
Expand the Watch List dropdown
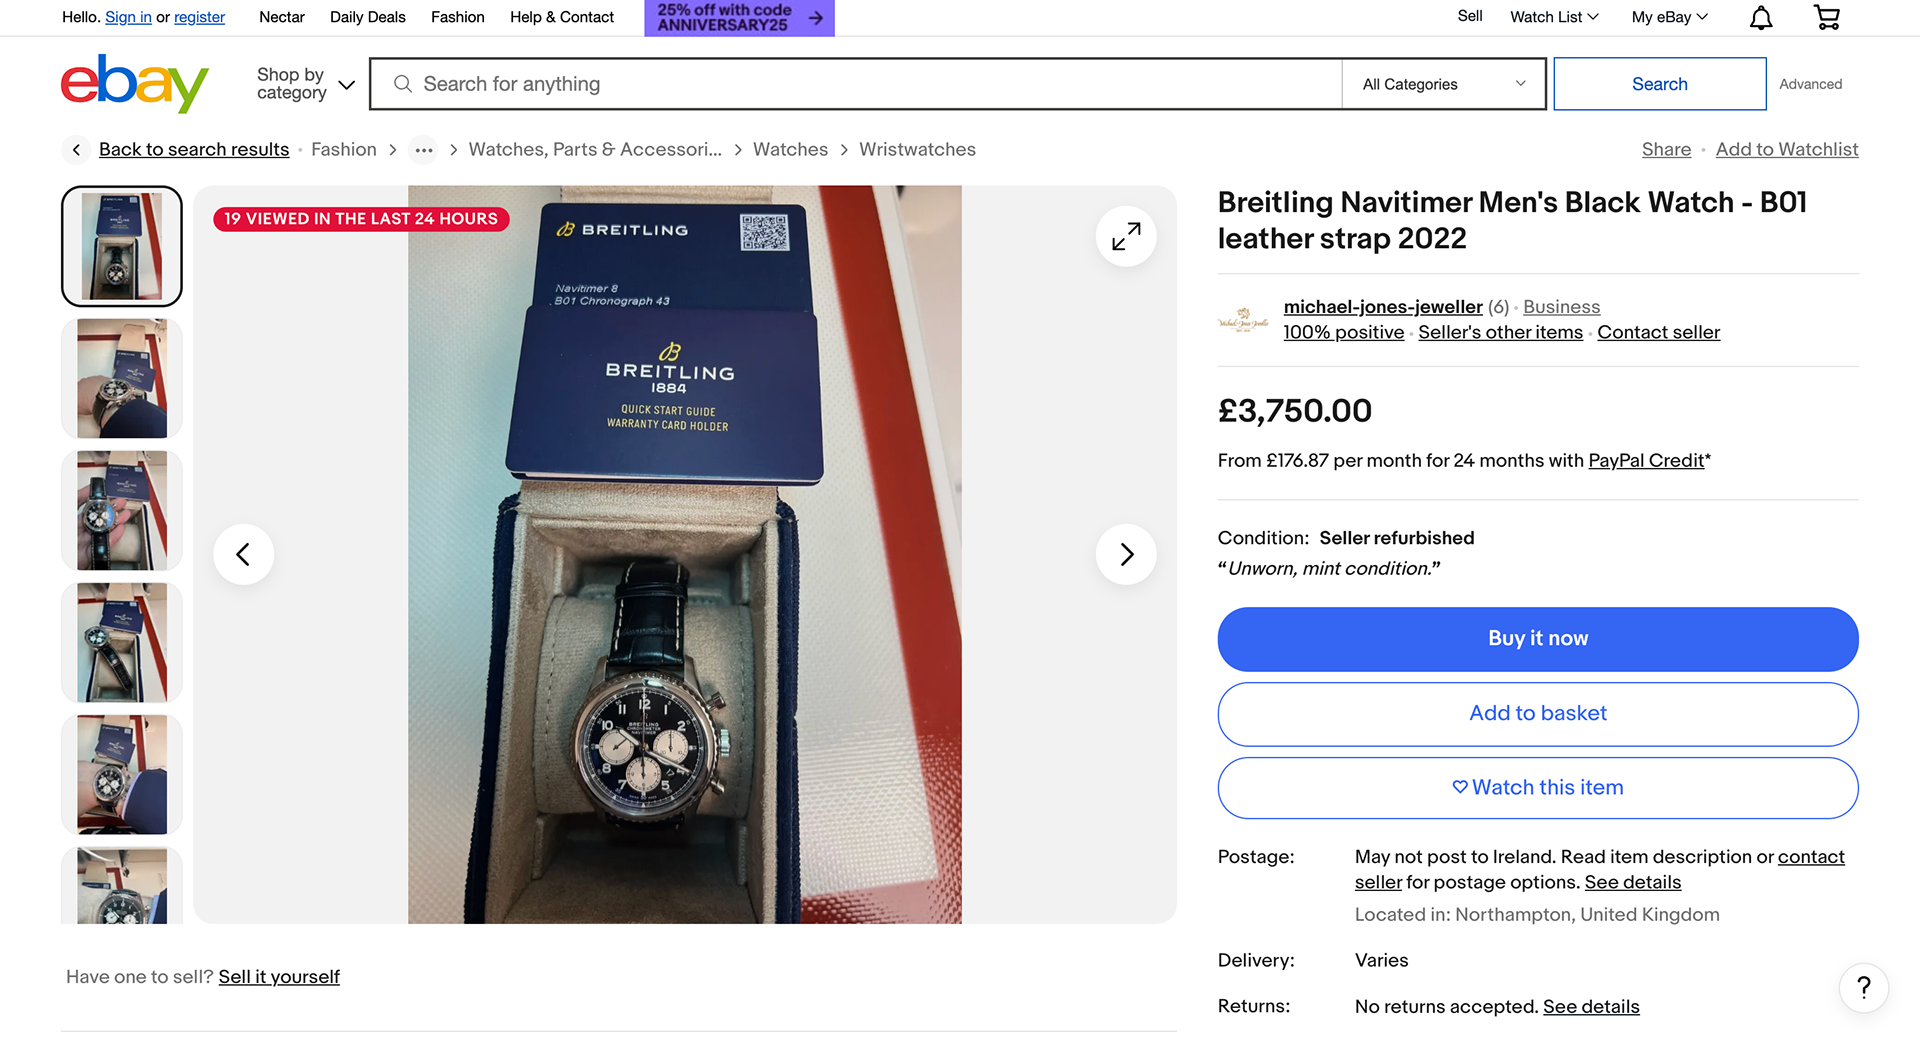tap(1554, 17)
